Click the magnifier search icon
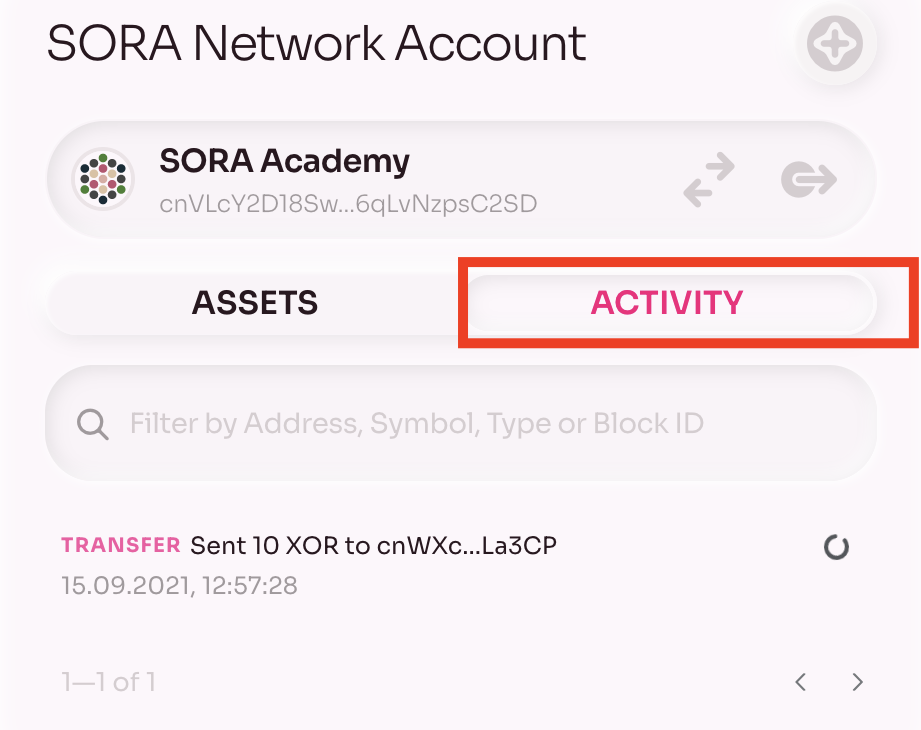 pyautogui.click(x=93, y=424)
